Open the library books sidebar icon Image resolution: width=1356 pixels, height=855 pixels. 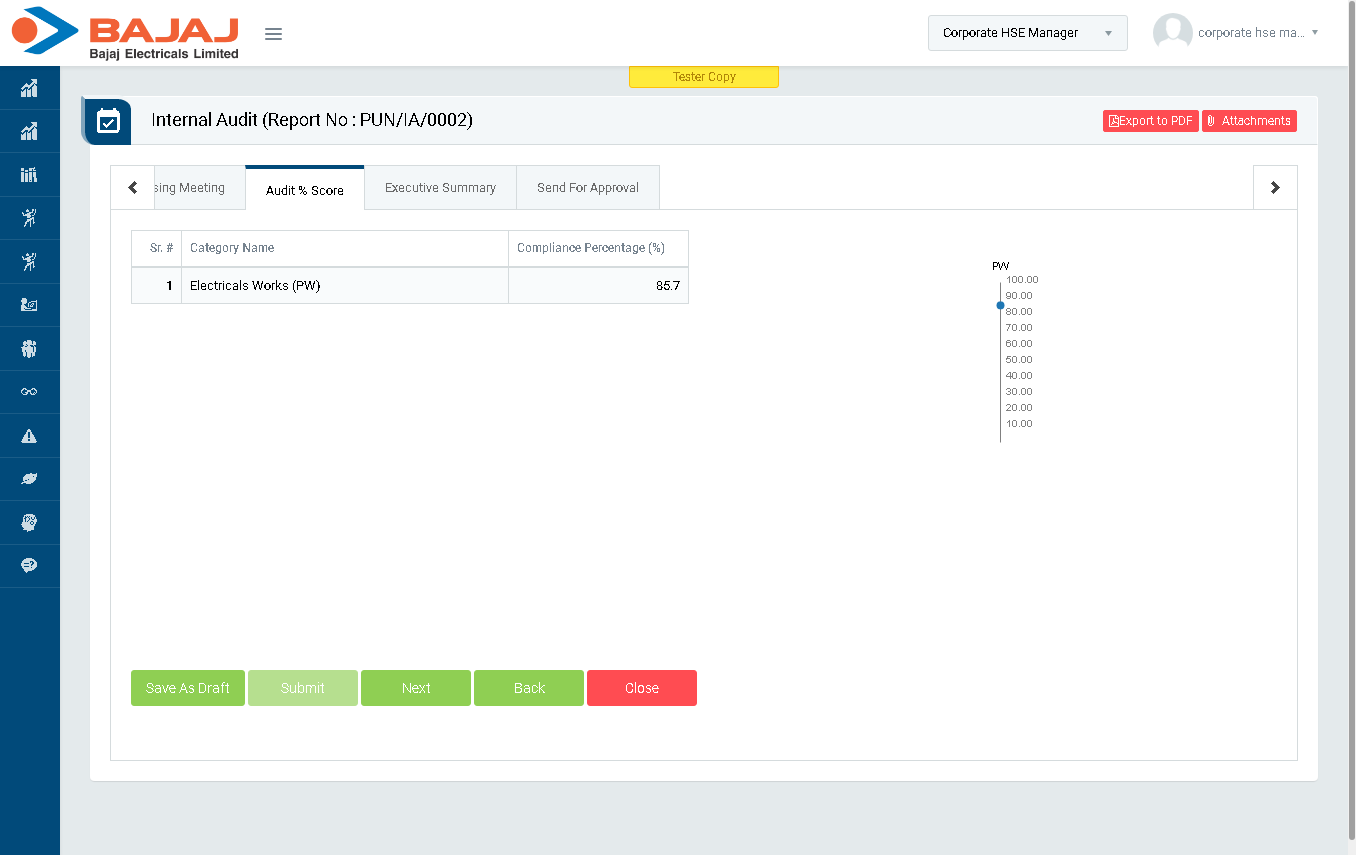(29, 175)
